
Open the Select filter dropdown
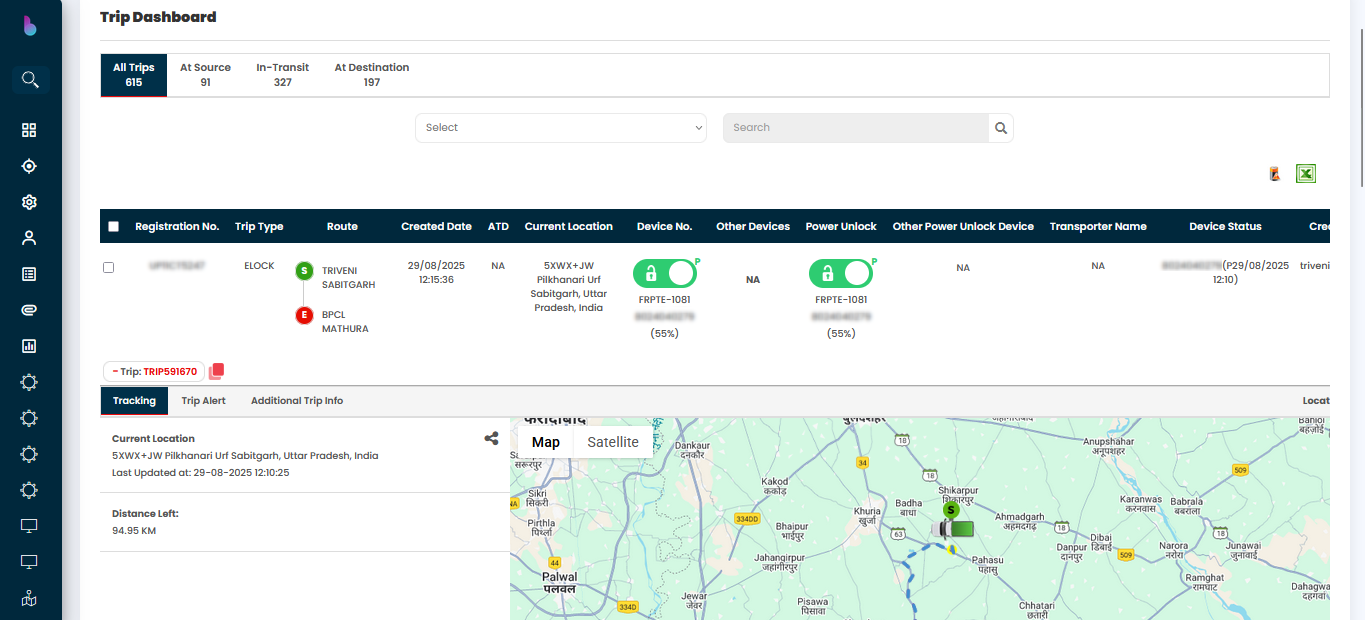pos(560,128)
